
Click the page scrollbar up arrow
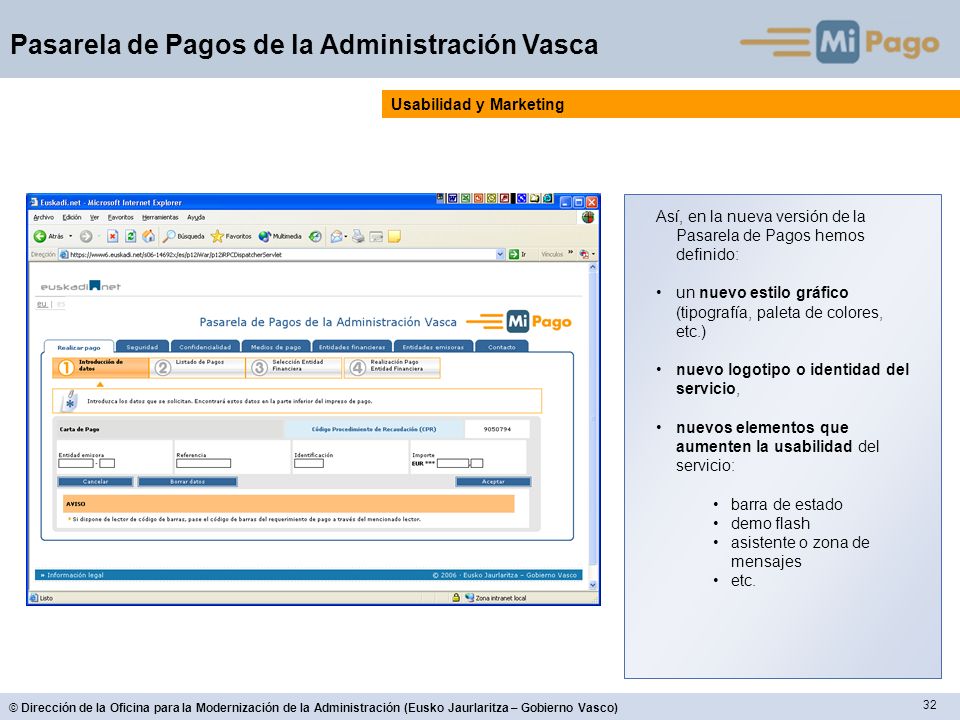click(592, 268)
